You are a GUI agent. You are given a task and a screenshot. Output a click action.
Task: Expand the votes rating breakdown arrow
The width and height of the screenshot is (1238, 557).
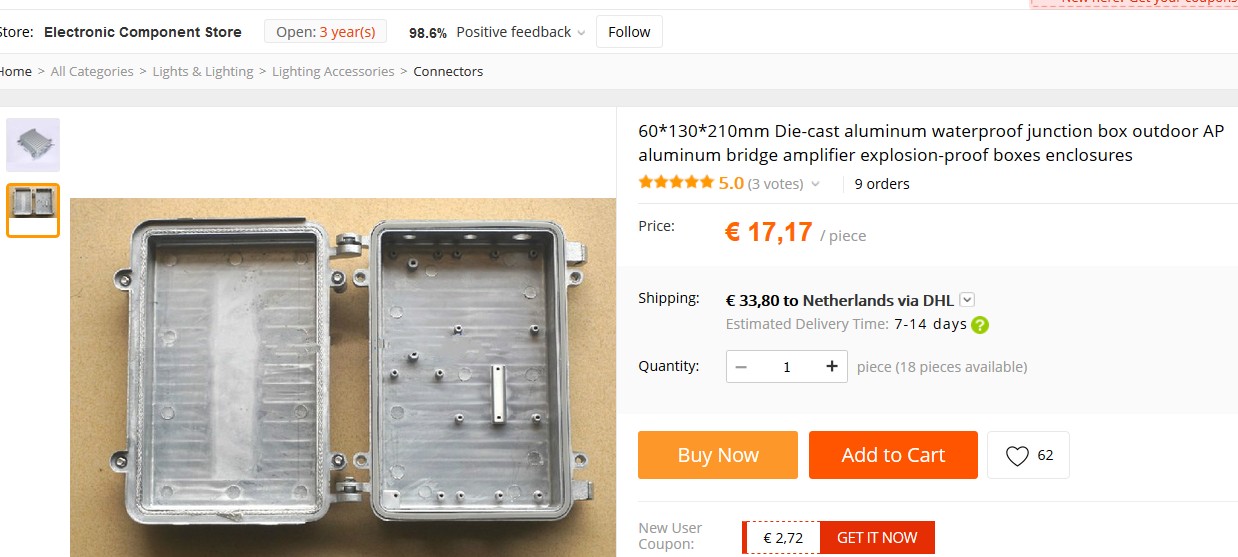pyautogui.click(x=815, y=184)
